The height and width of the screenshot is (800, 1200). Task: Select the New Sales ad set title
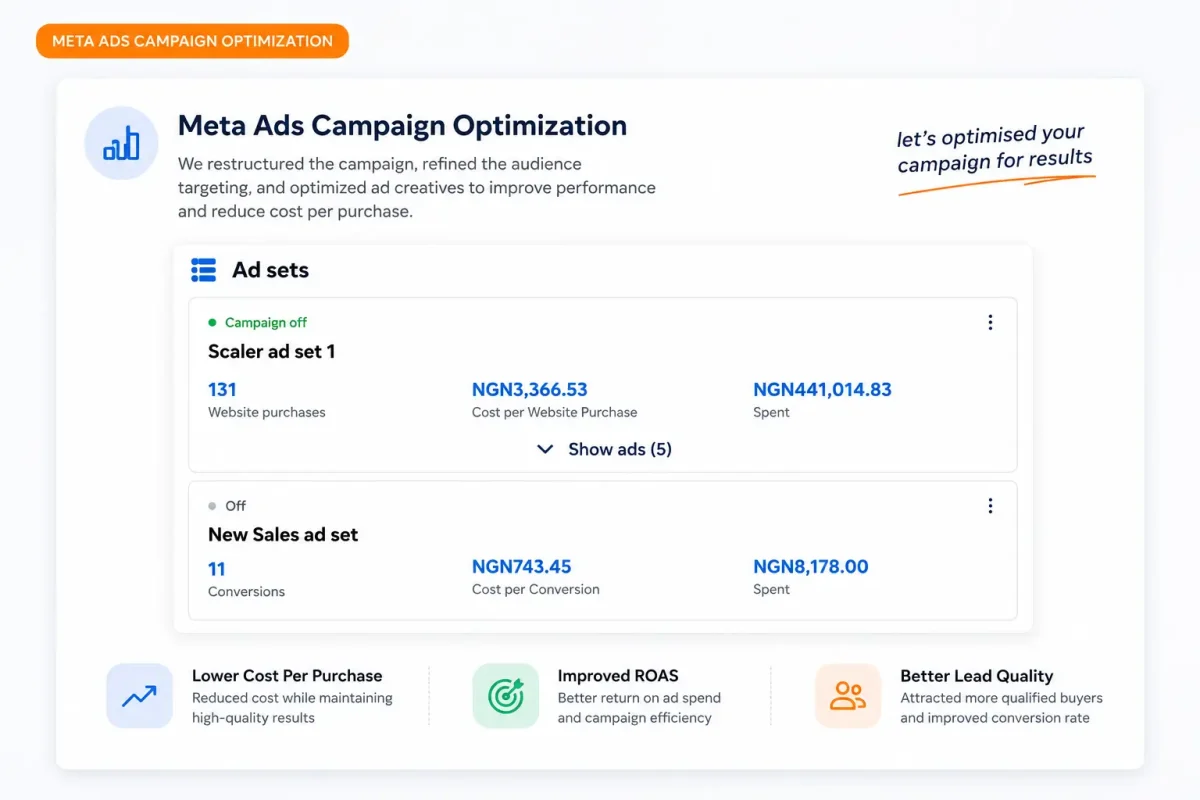pos(283,534)
